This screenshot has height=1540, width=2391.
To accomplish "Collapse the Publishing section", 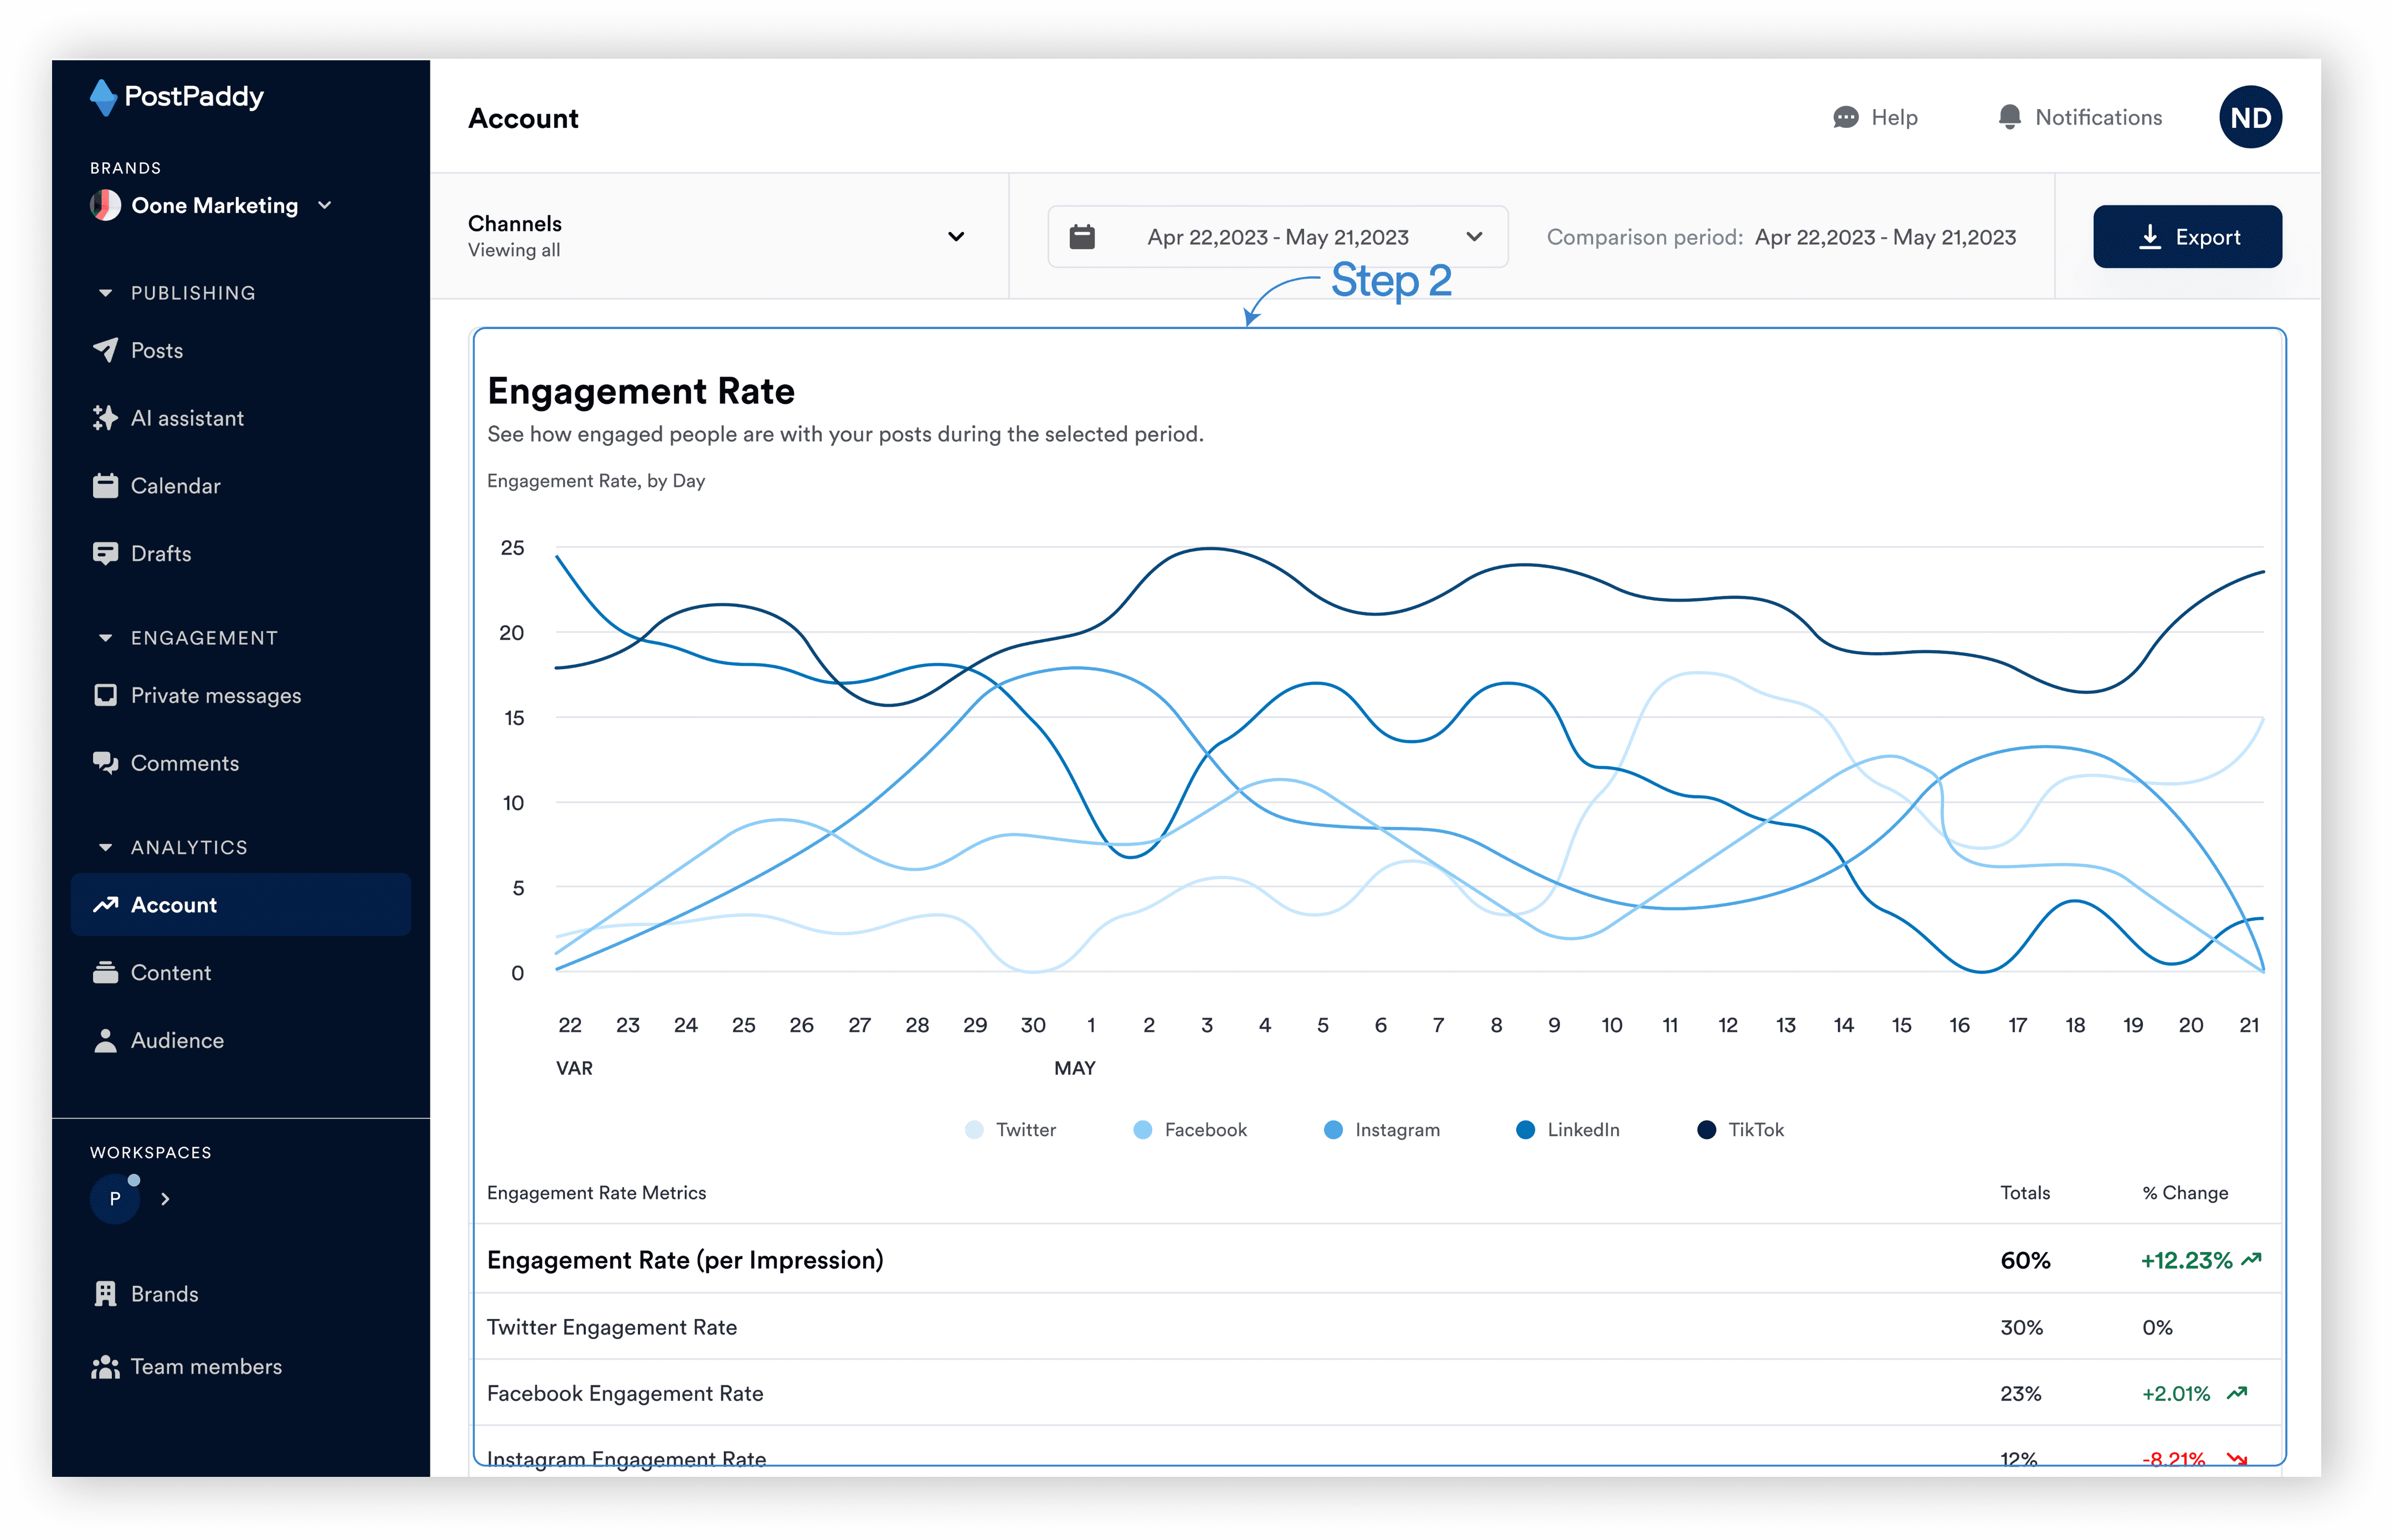I will [x=105, y=293].
